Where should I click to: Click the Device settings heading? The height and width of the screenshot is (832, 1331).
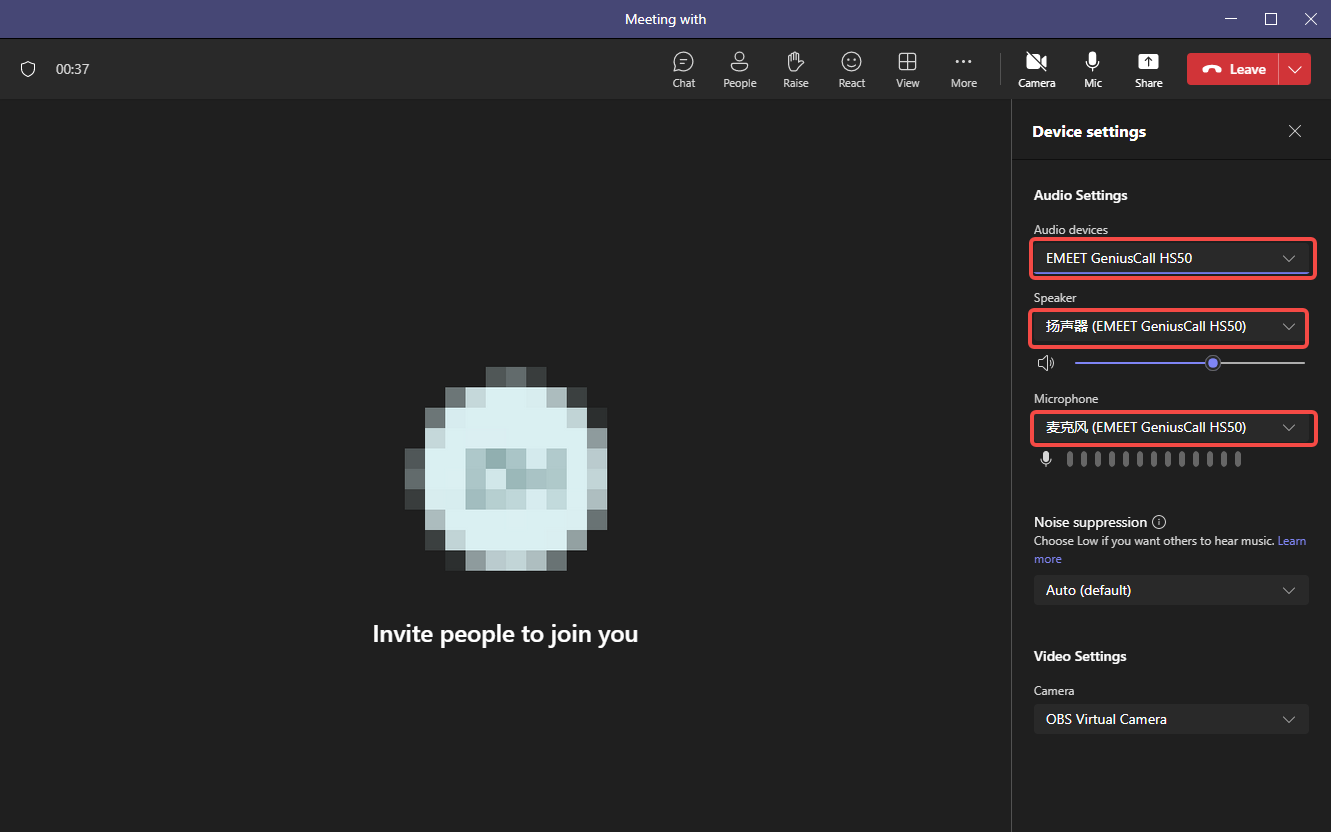coord(1089,131)
